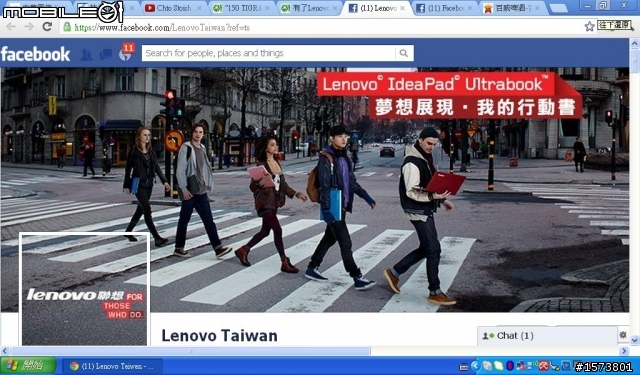Reload the page with the refresh icon
The height and width of the screenshot is (375, 640).
(x=47, y=27)
